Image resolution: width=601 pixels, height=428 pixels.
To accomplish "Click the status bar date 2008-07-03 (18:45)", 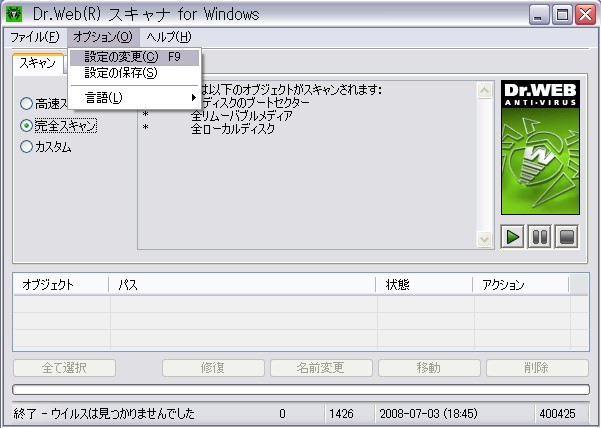I will point(429,414).
